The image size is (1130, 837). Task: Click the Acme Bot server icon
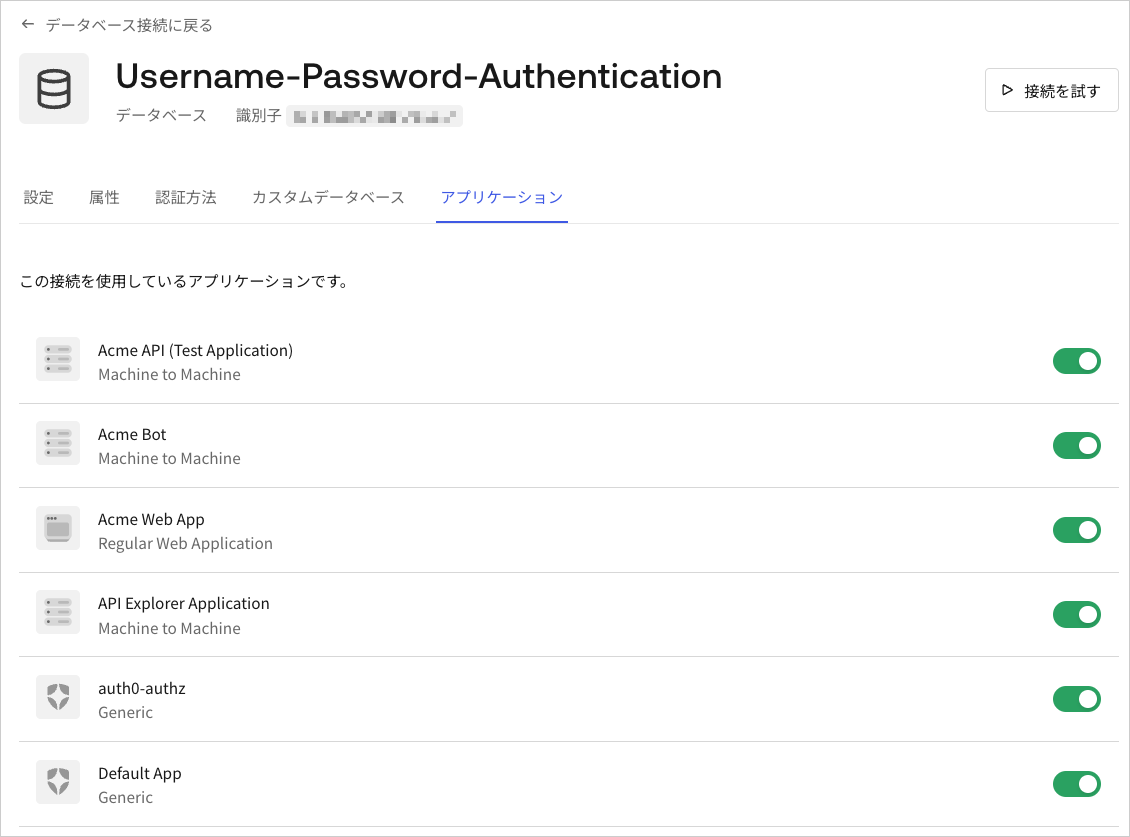click(x=58, y=443)
